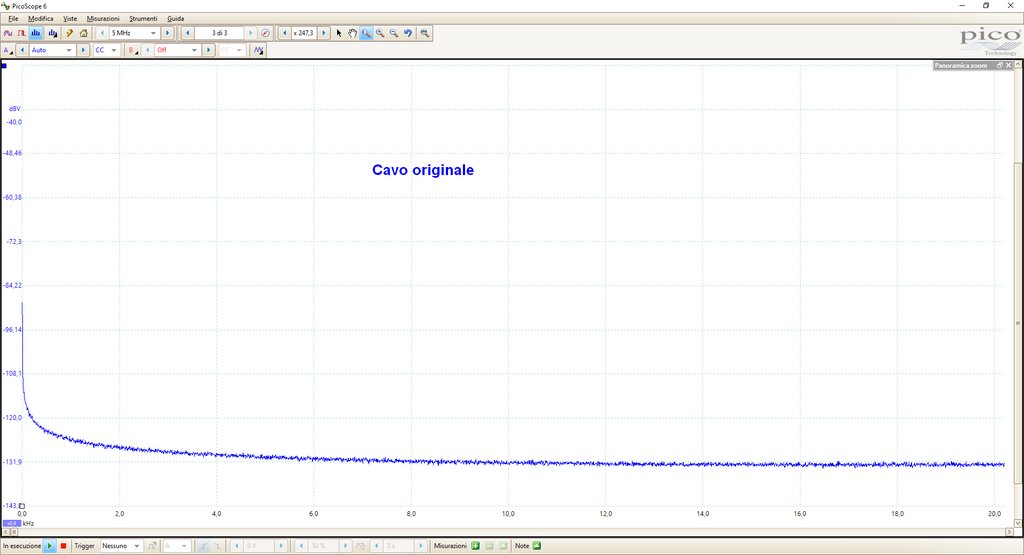Open spectrum options icon
This screenshot has height=555, width=1024.
point(52,33)
